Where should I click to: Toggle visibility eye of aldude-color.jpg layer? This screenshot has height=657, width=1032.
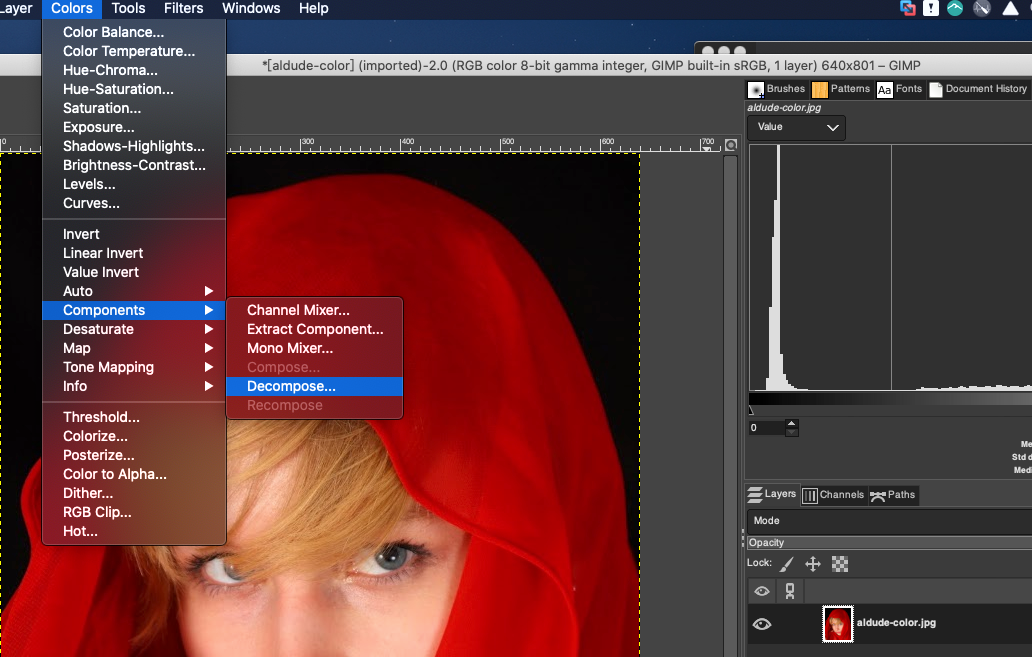click(762, 624)
